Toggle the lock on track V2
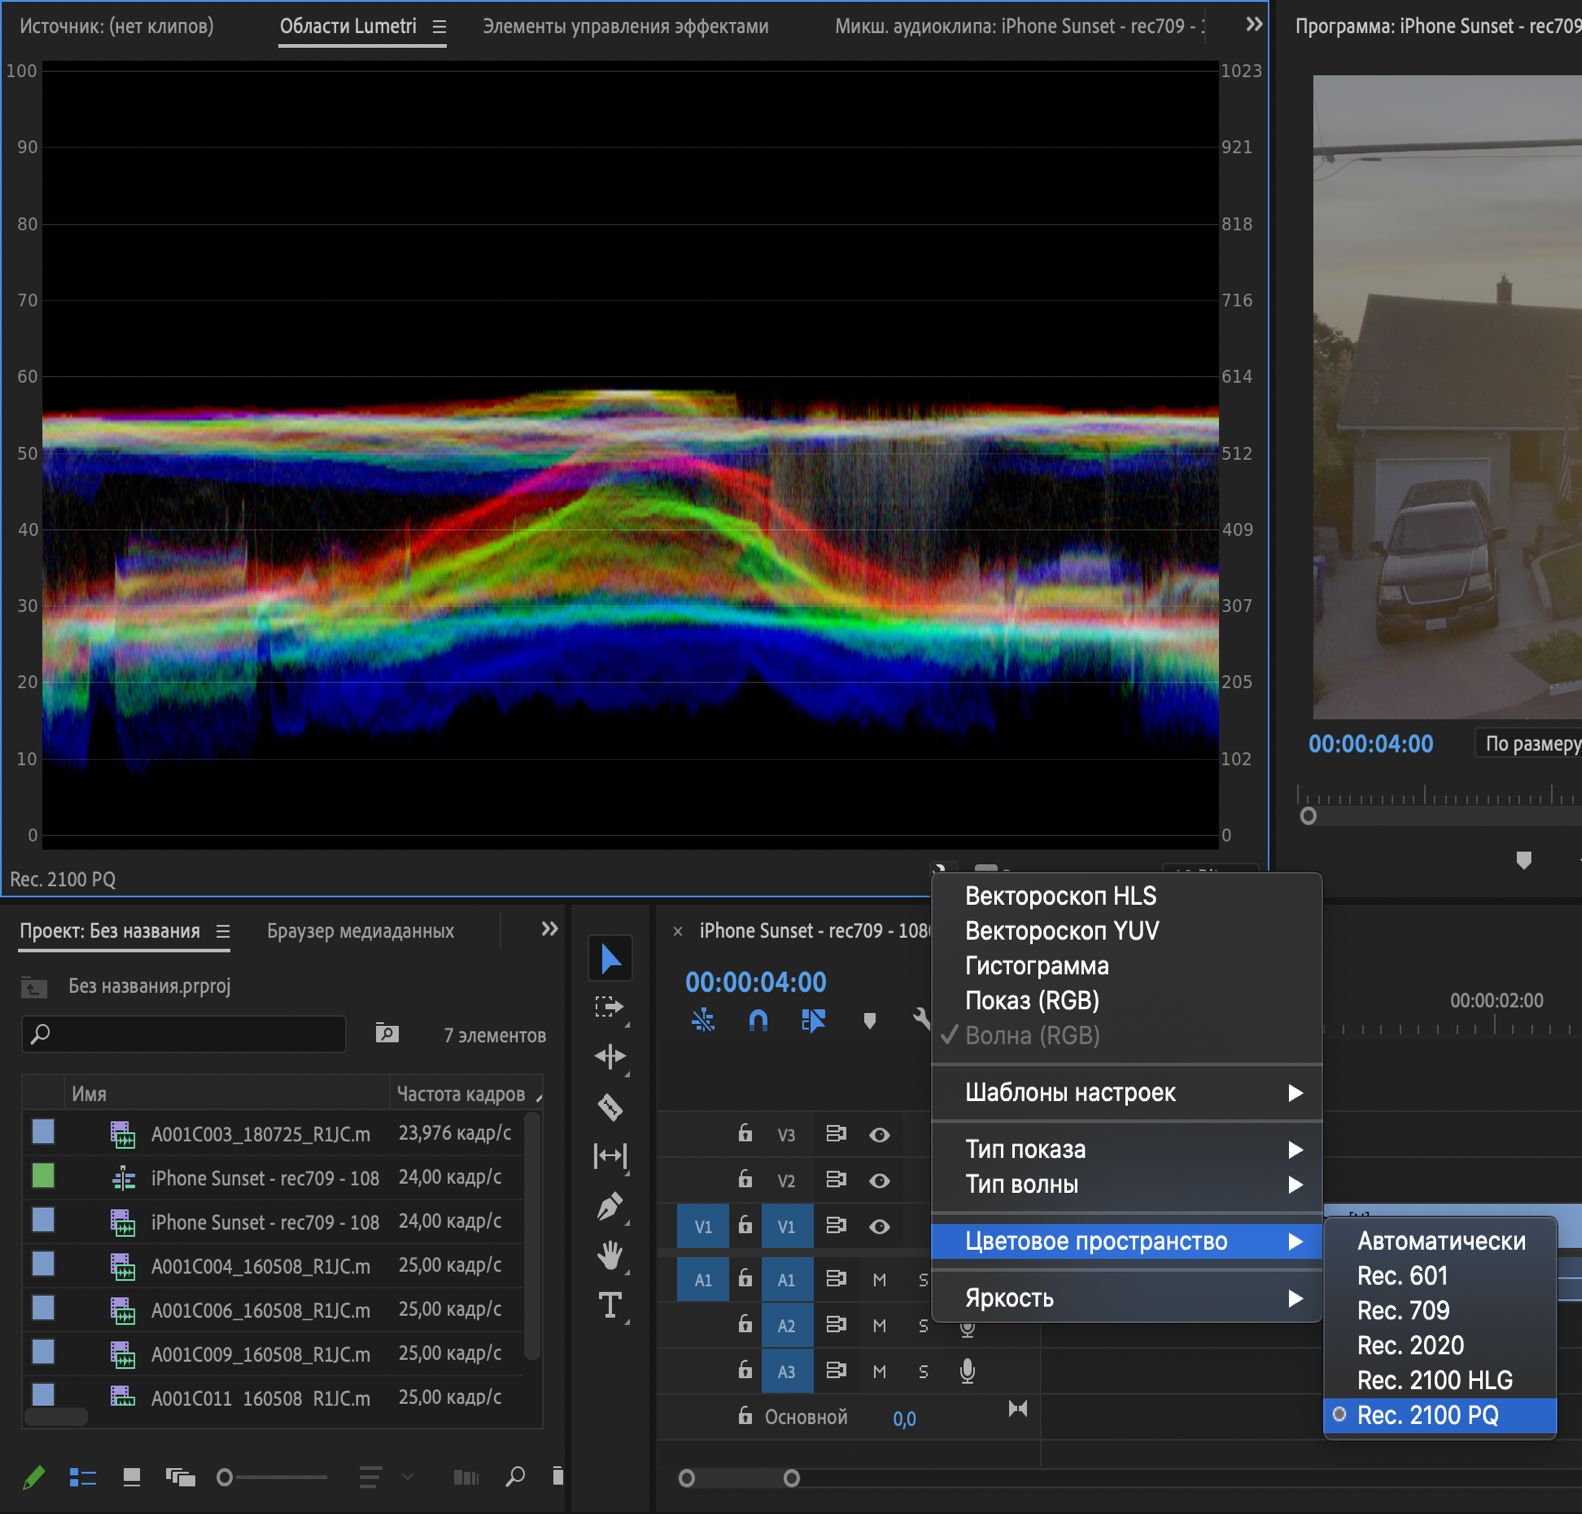1582x1514 pixels. point(745,1180)
